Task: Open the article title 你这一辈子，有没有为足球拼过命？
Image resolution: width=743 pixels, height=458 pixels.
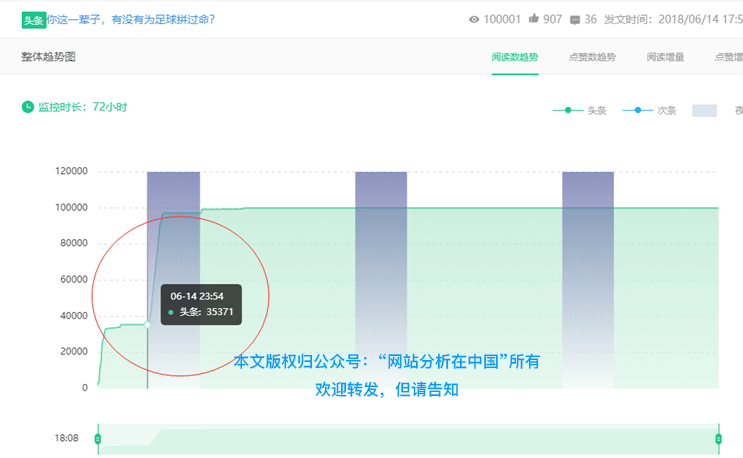Action: pyautogui.click(x=131, y=19)
